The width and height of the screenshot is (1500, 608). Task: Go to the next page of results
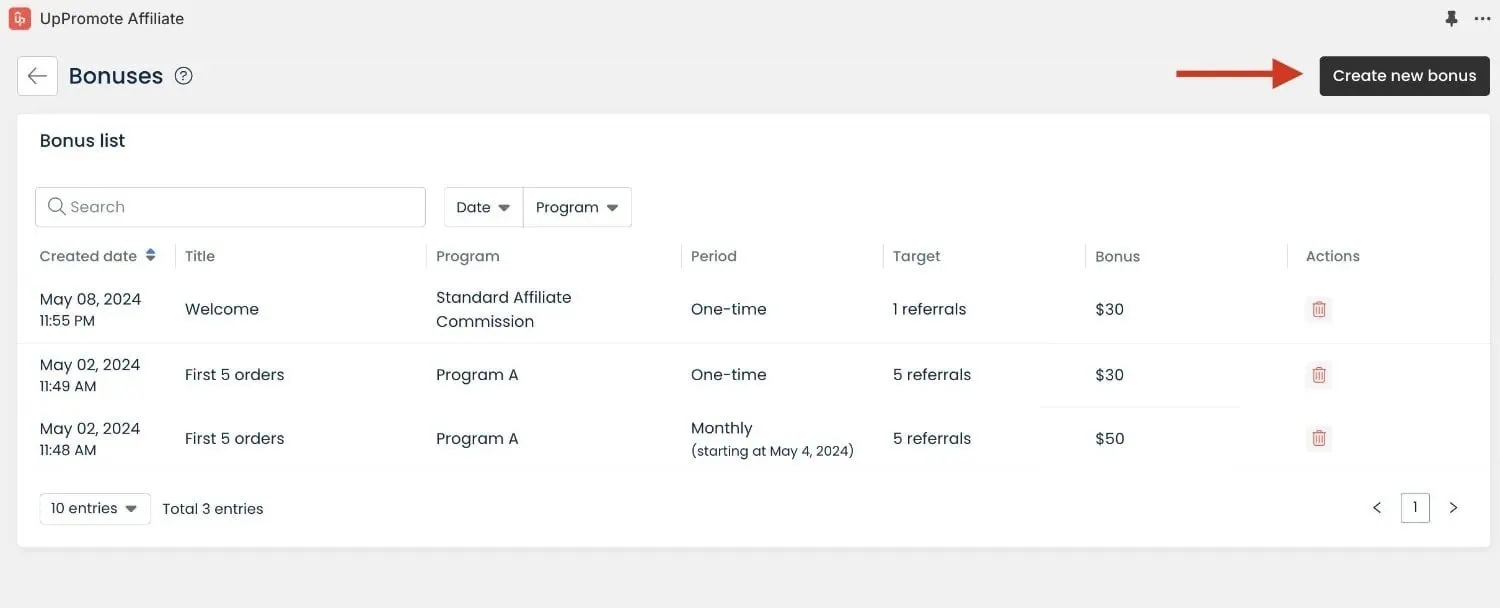1453,508
